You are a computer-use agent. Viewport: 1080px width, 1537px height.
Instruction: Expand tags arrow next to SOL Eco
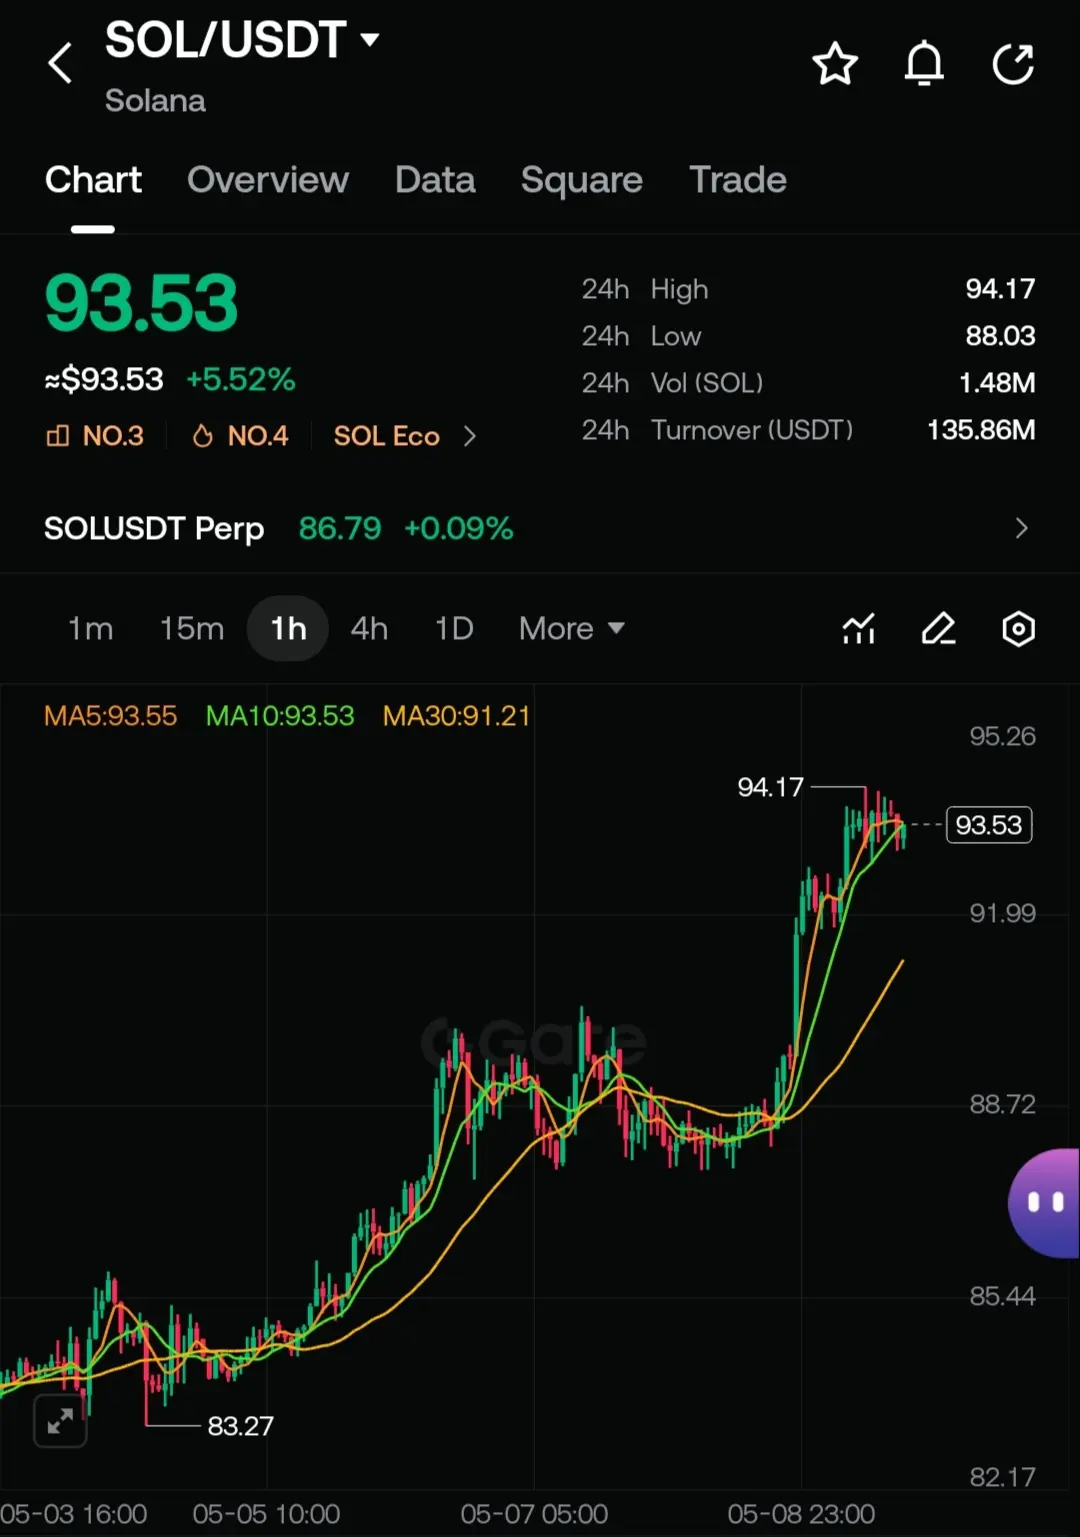tap(469, 436)
